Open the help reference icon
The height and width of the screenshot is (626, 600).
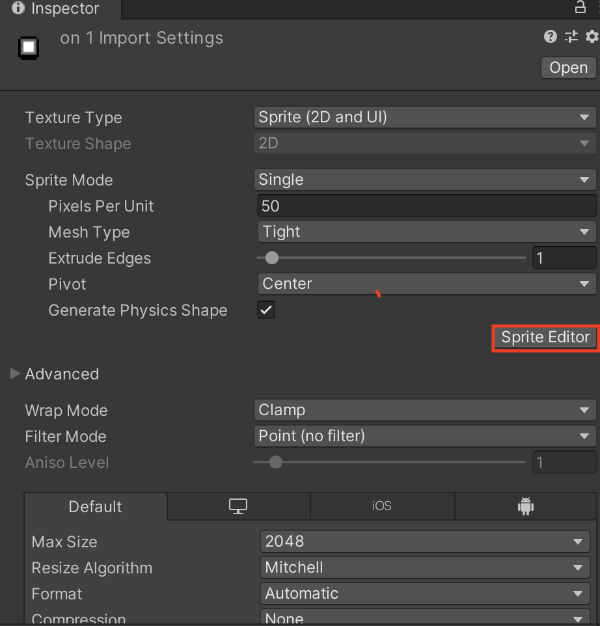pyautogui.click(x=550, y=37)
